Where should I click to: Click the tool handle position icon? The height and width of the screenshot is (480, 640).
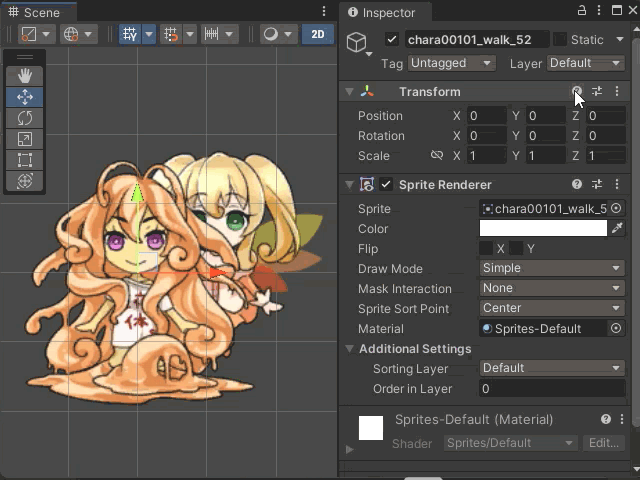(x=29, y=34)
